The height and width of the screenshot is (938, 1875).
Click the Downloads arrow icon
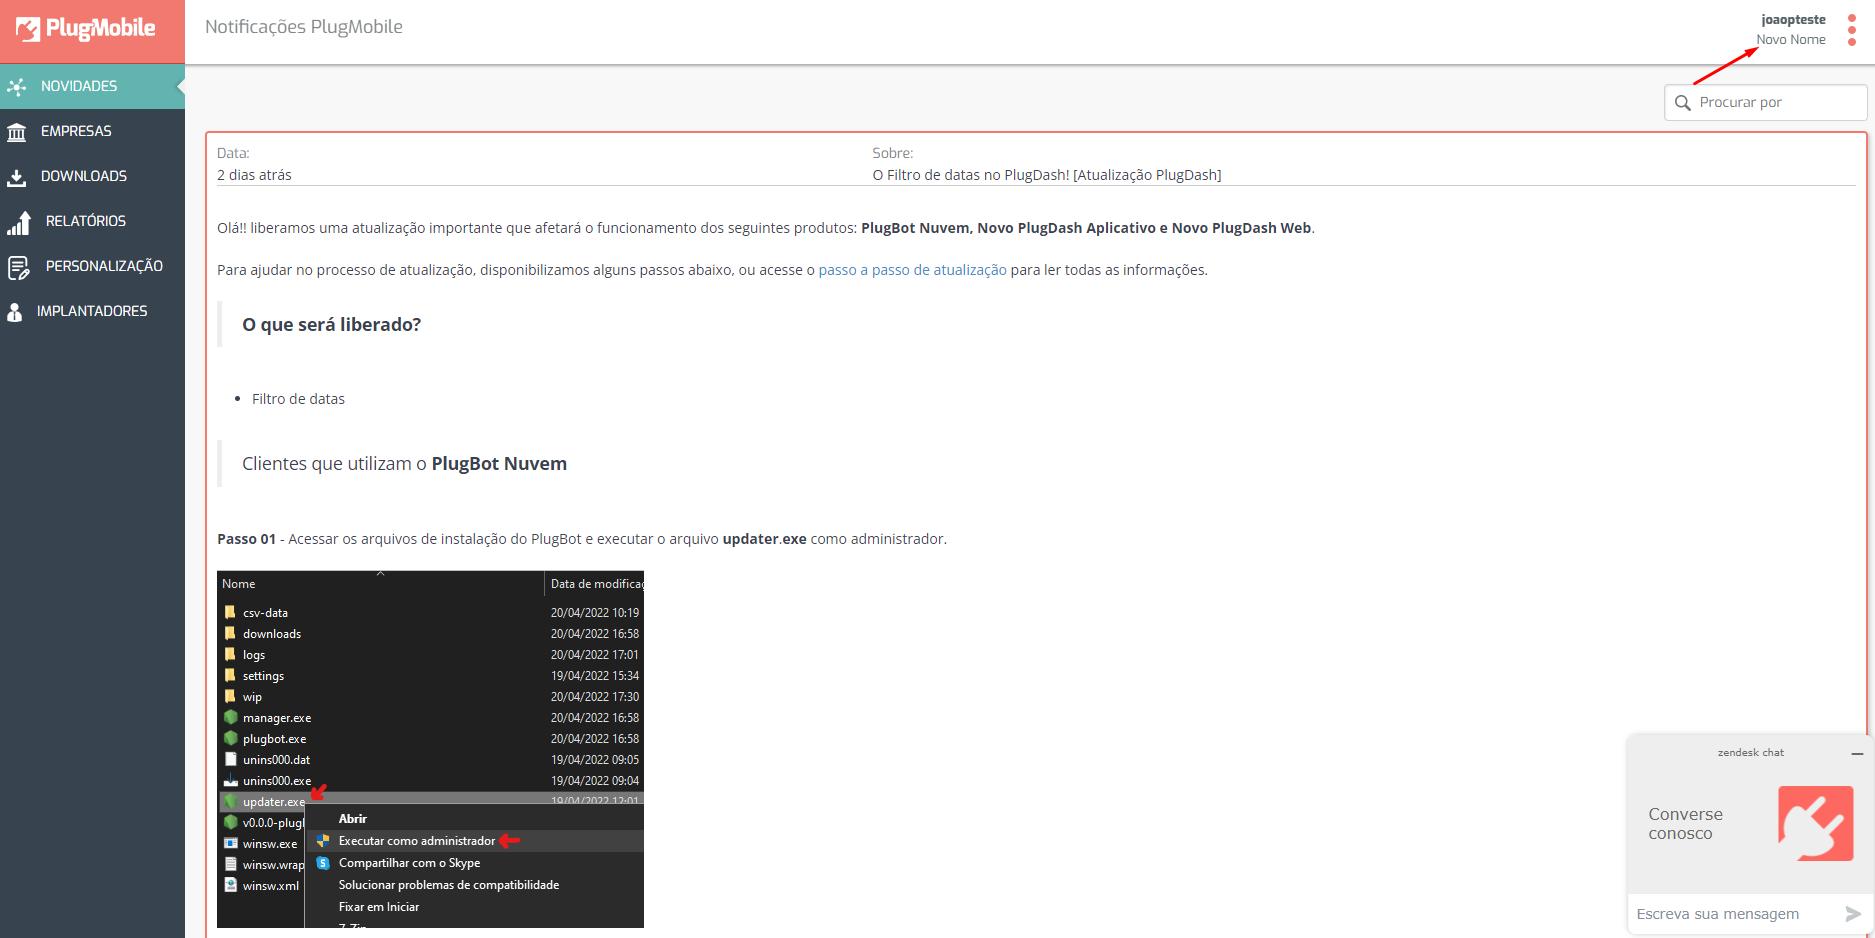[x=16, y=177]
